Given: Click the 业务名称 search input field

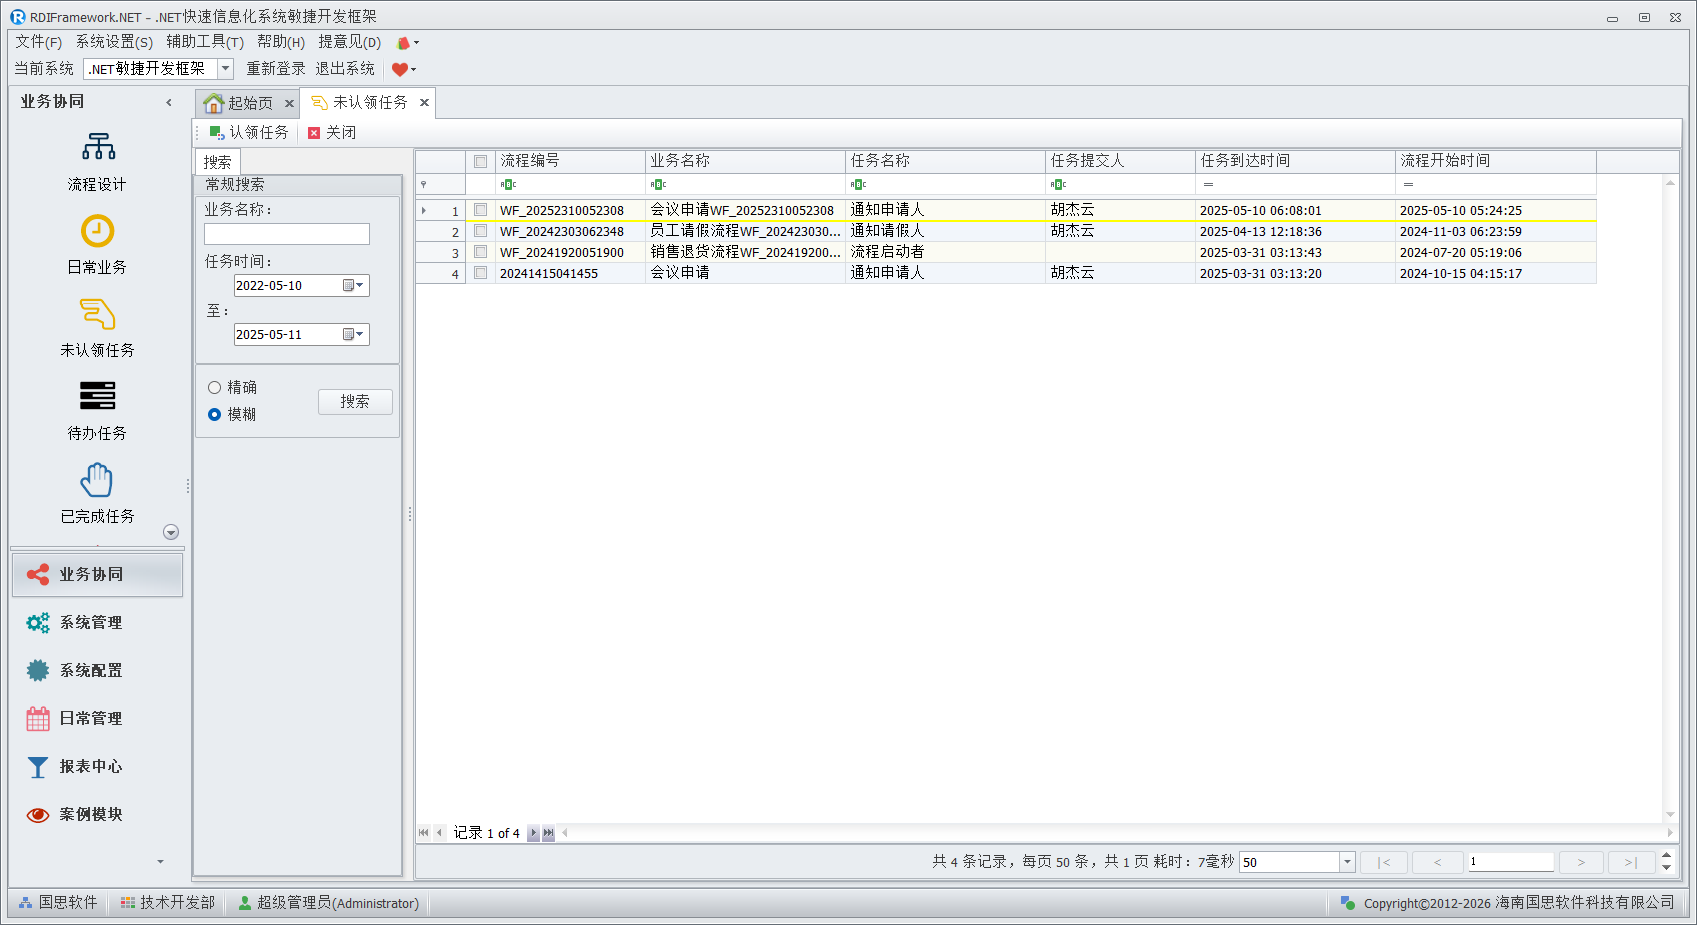Looking at the screenshot, I should pyautogui.click(x=287, y=234).
